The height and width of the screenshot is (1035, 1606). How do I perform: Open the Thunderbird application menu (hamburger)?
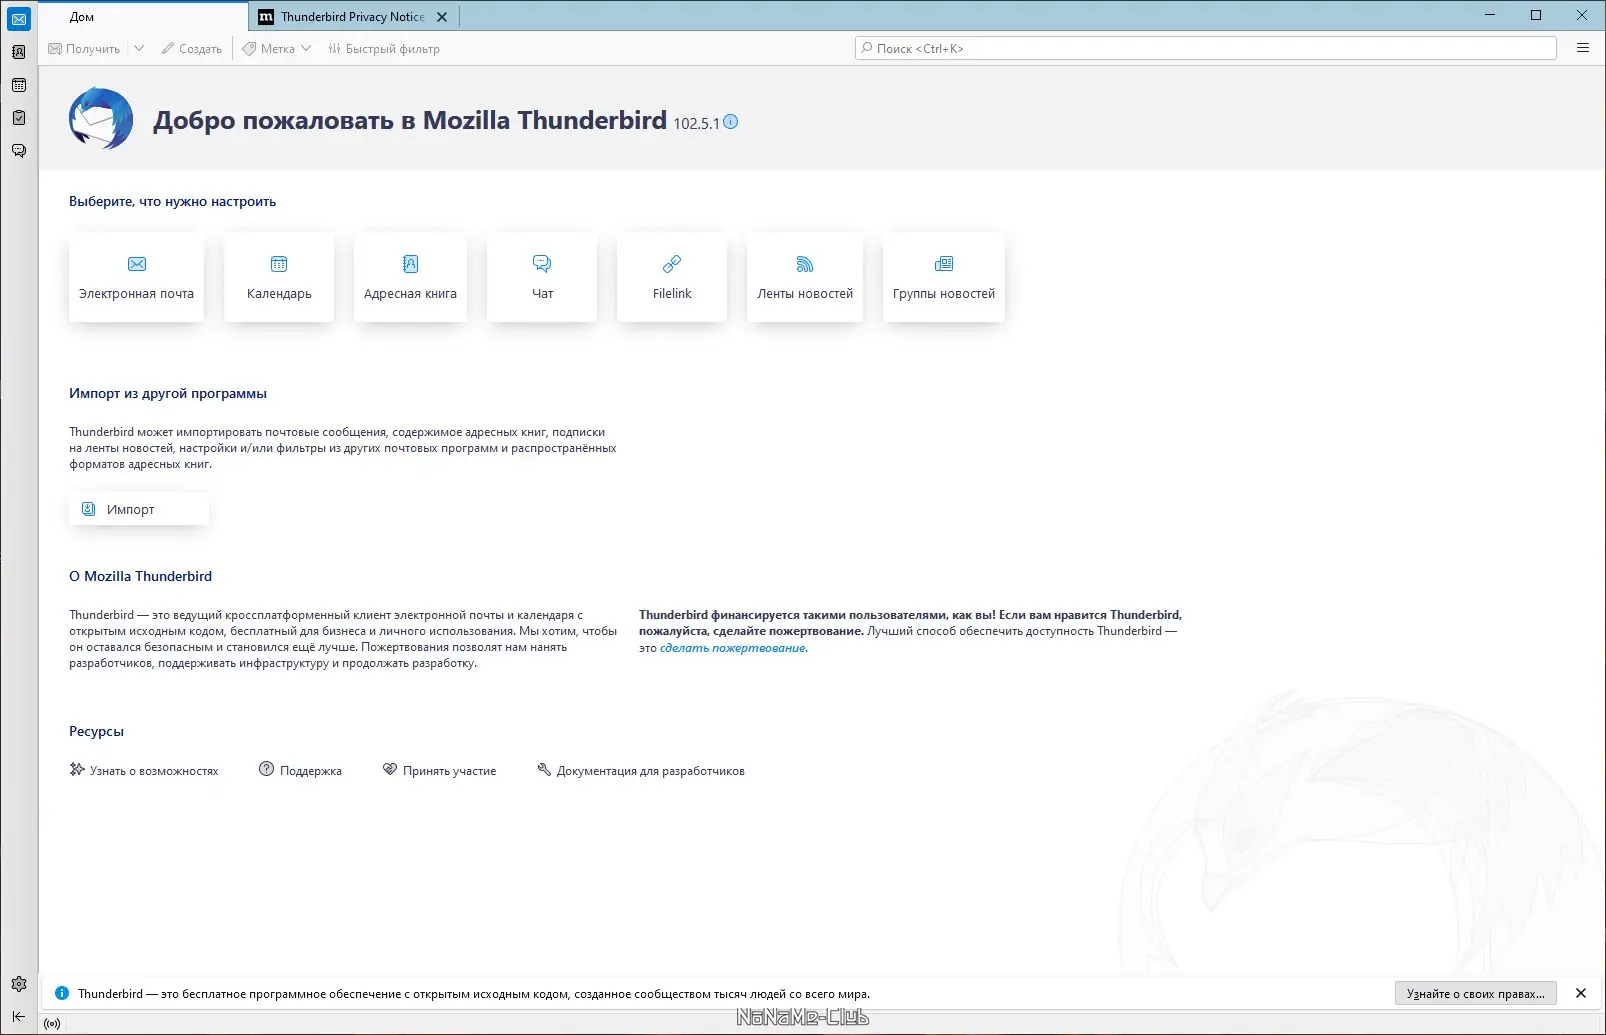pos(1583,48)
